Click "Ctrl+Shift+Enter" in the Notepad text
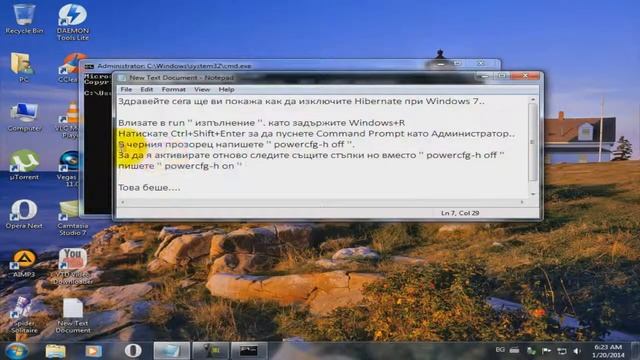This screenshot has width=640, height=360. pyautogui.click(x=208, y=134)
